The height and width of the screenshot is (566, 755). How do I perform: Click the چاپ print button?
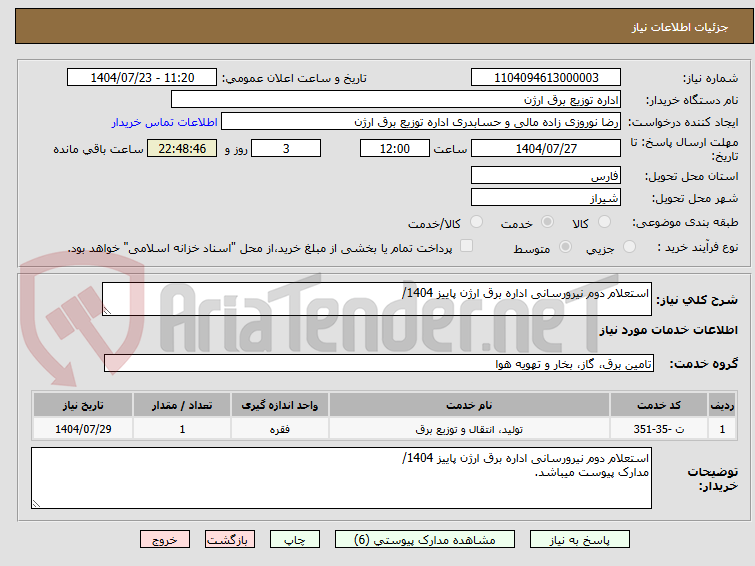[295, 540]
